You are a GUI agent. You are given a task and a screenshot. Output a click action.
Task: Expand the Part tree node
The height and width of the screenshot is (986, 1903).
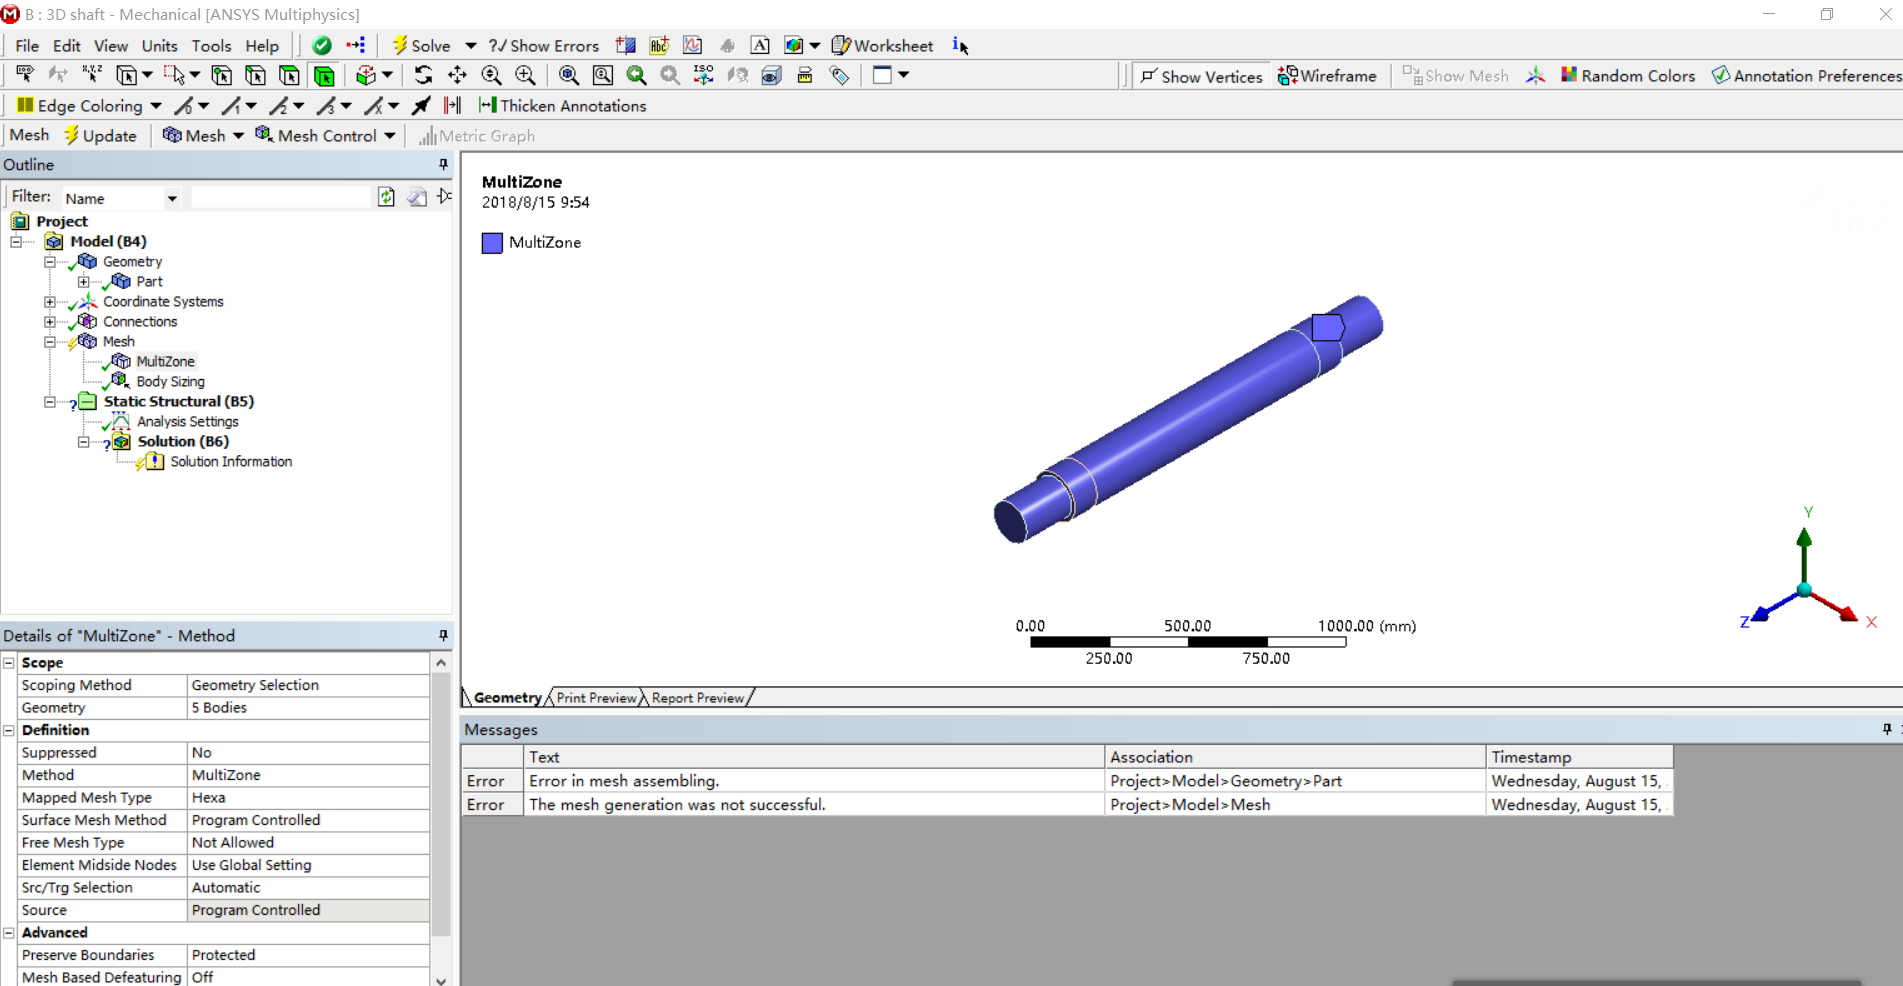(x=83, y=281)
